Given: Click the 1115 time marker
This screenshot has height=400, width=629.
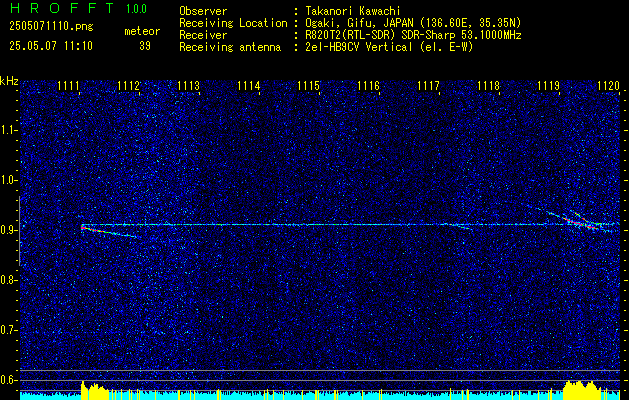Looking at the screenshot, I should tap(308, 86).
